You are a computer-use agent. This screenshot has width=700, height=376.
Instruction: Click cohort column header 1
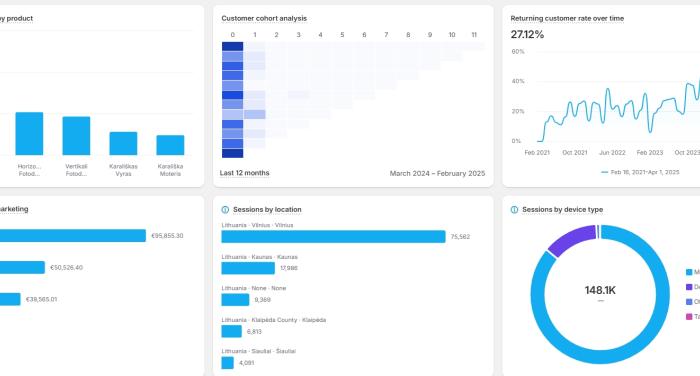(254, 34)
